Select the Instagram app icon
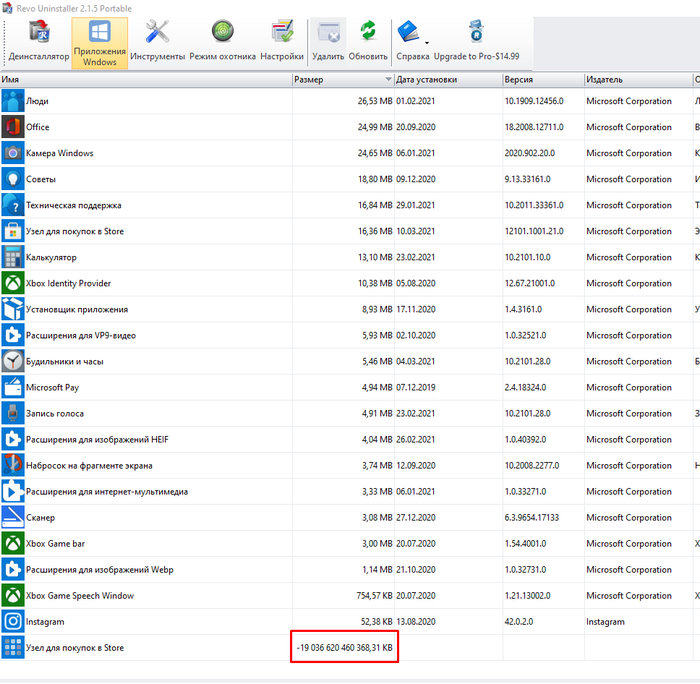700x684 pixels. pyautogui.click(x=13, y=621)
